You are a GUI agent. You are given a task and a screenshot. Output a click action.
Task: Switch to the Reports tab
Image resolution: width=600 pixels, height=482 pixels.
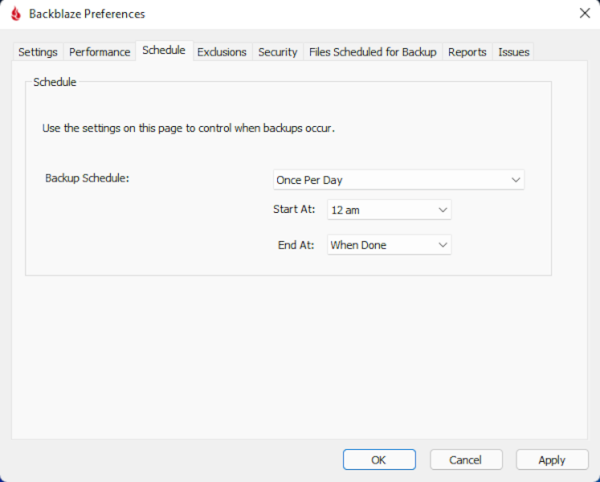click(467, 52)
